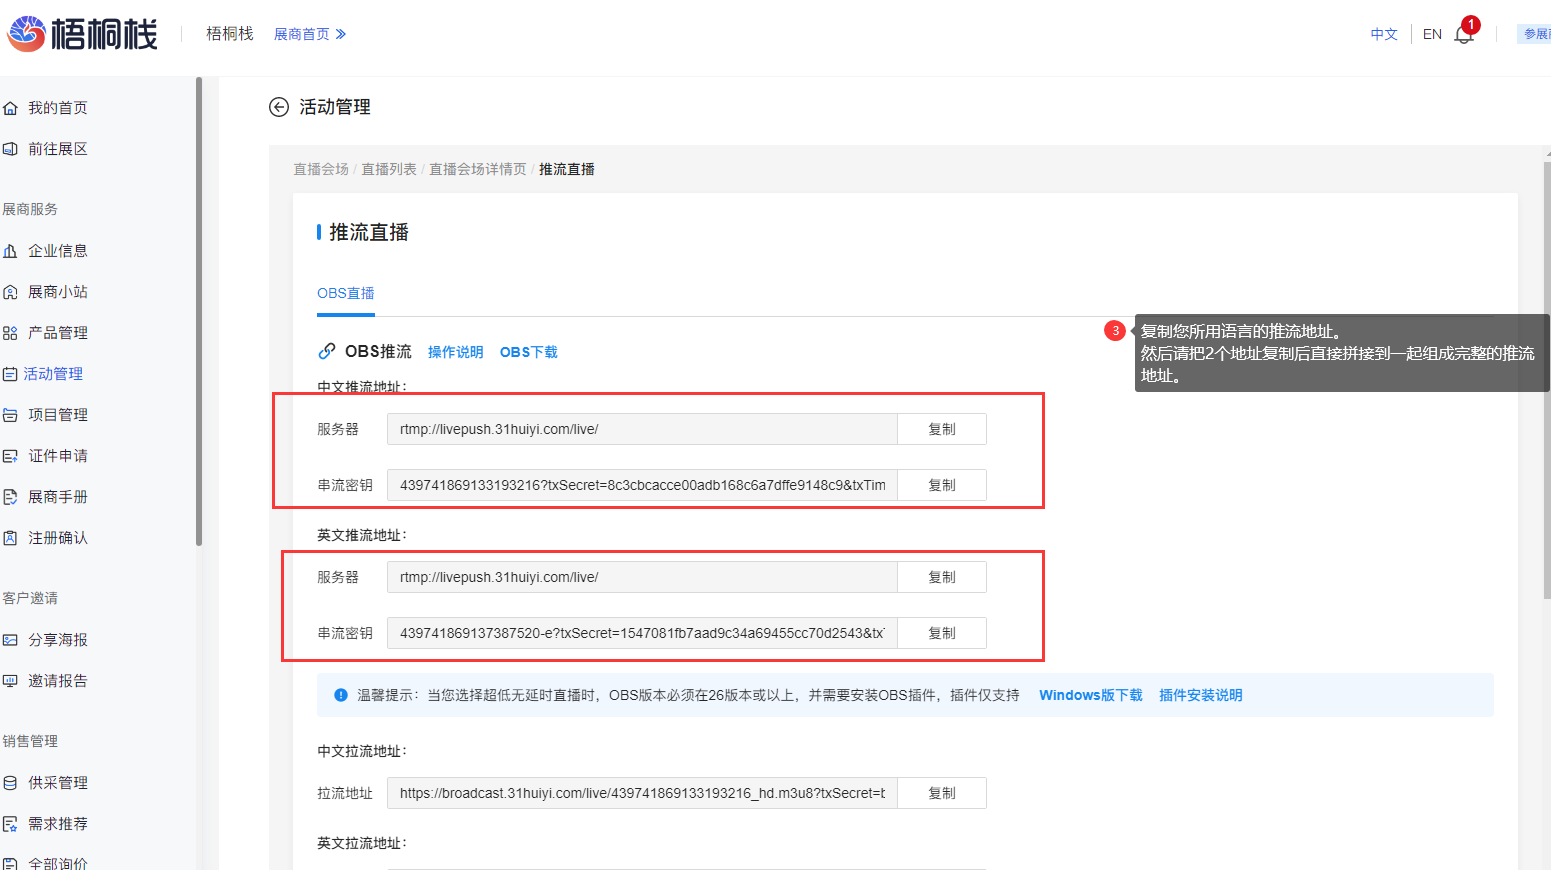
Task: Click 注册确认 sidebar icon
Action: pos(10,538)
